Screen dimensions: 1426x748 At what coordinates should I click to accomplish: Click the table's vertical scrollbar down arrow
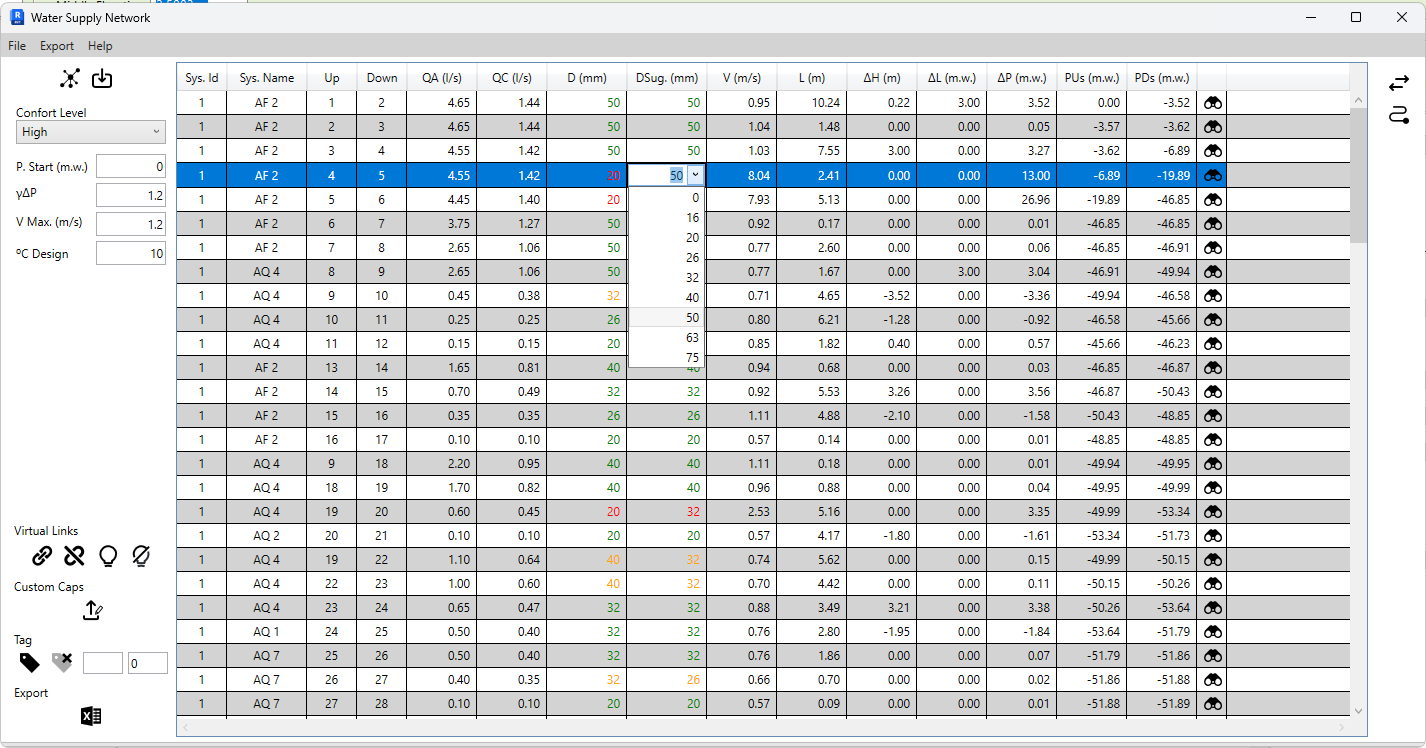coord(1358,710)
